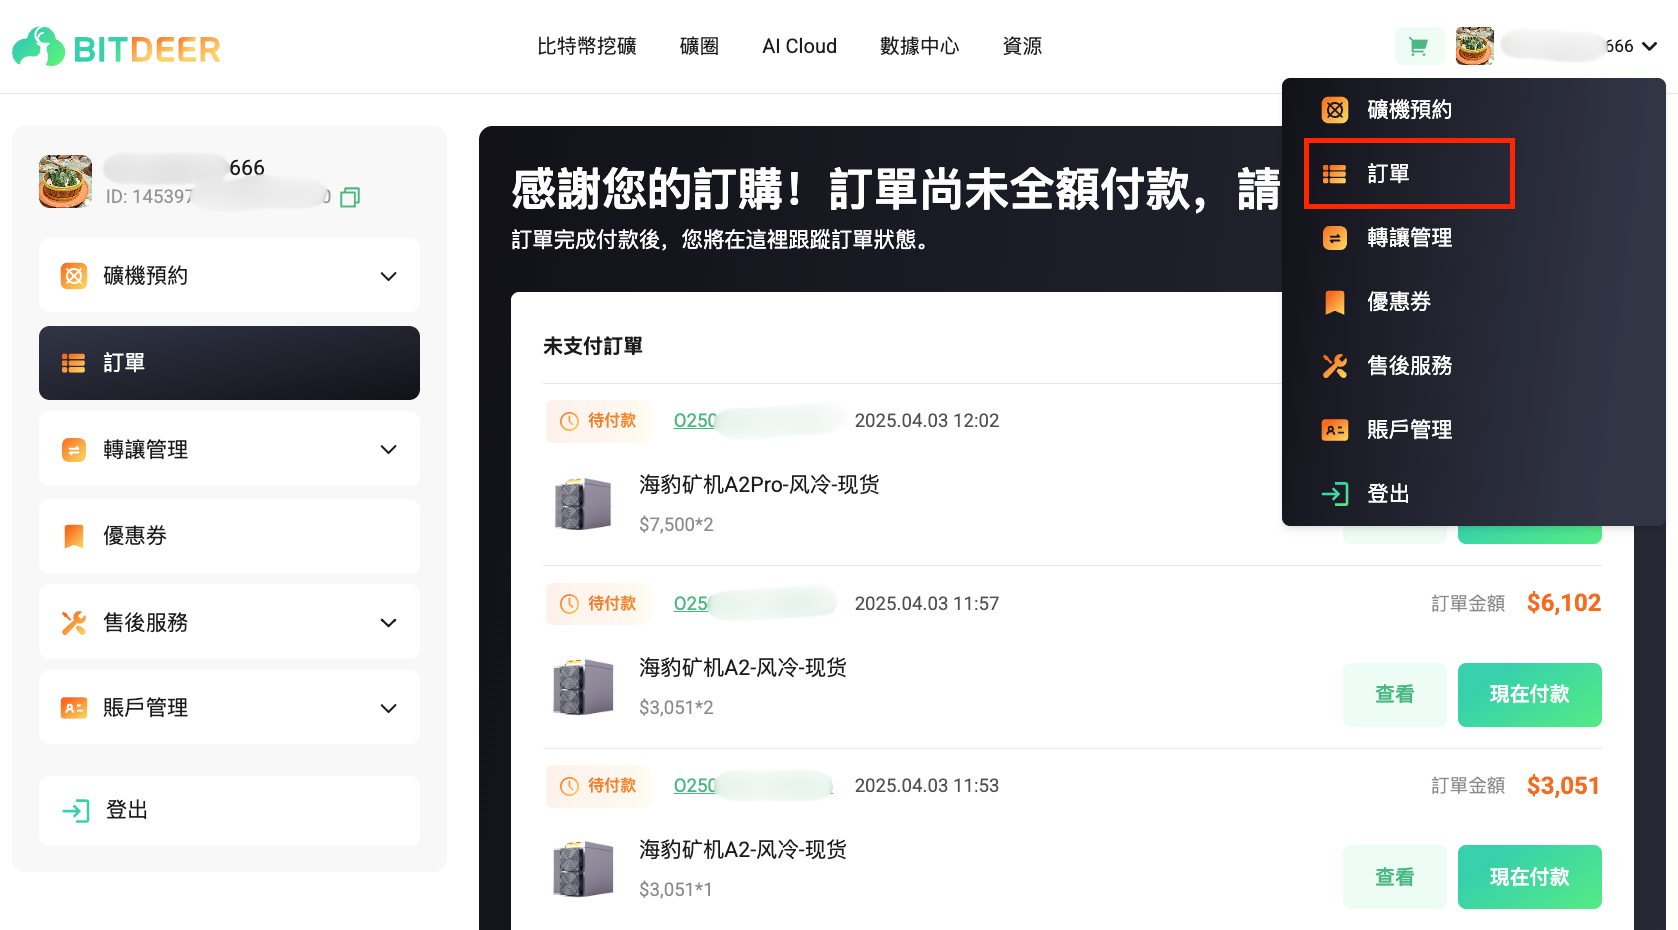Select 礦機預約 in the account dropdown menu
This screenshot has width=1678, height=930.
click(x=1474, y=110)
